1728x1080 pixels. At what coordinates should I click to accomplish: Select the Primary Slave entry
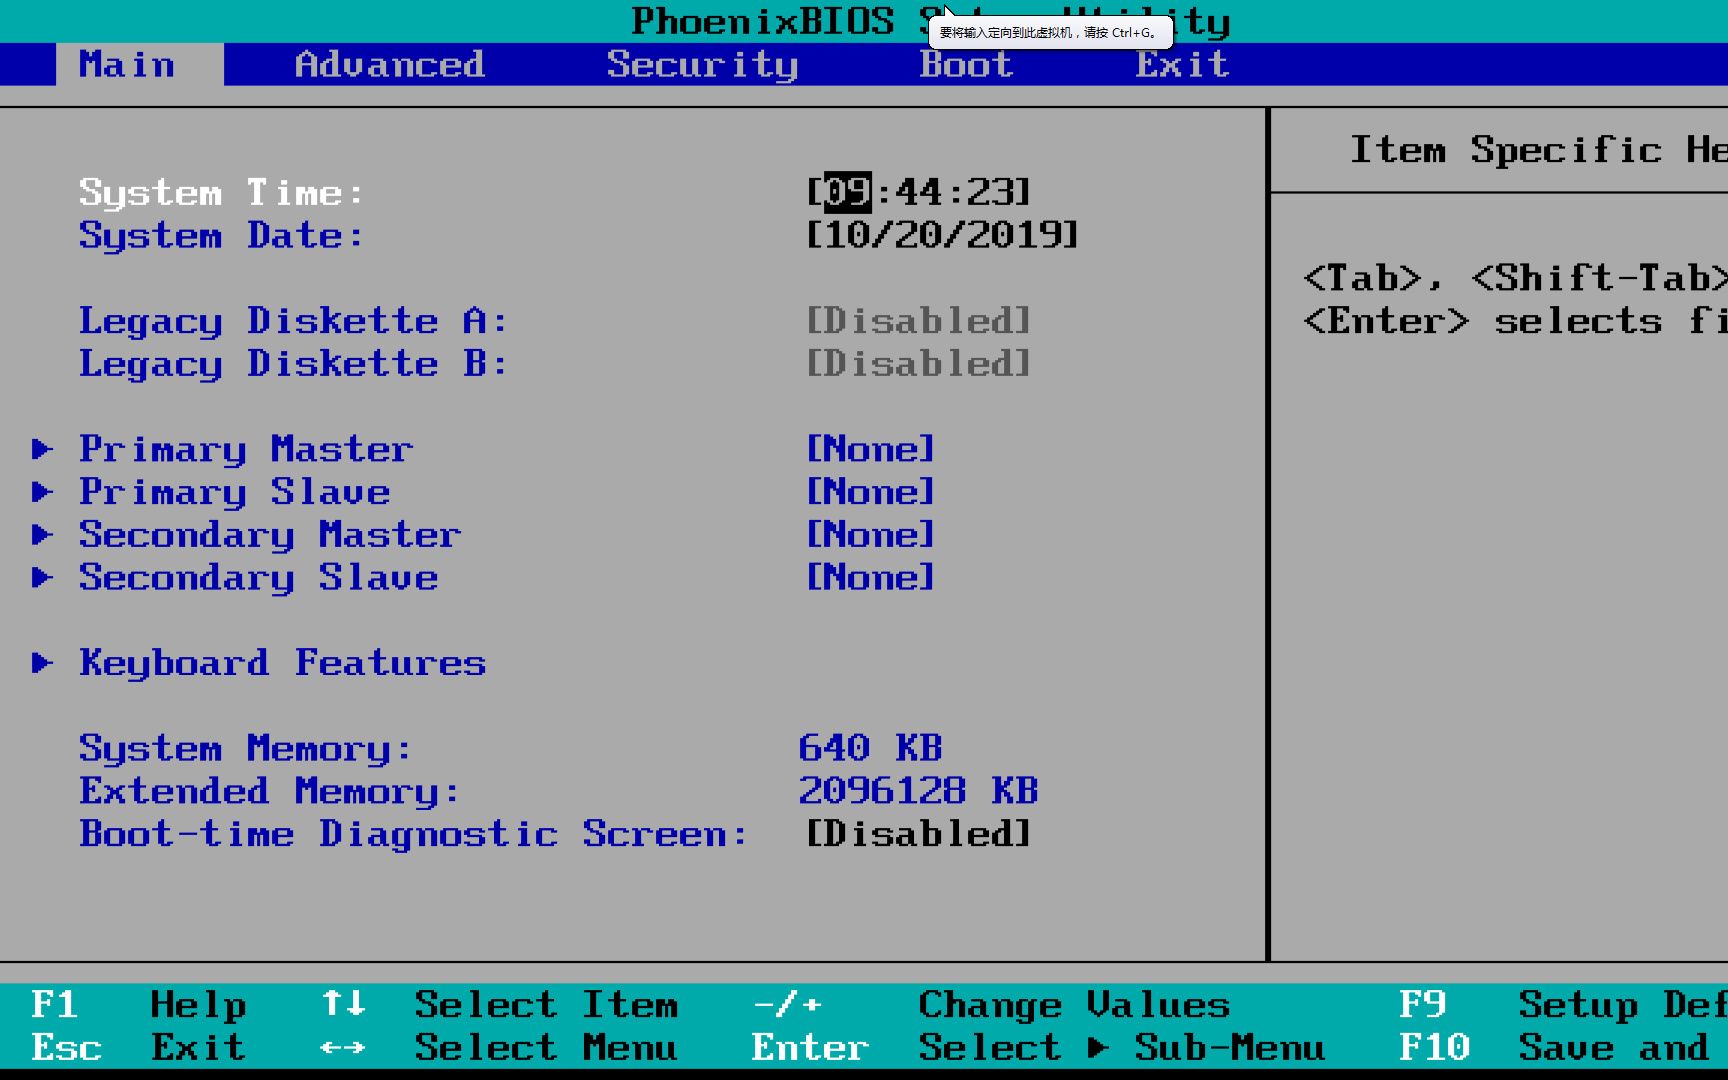234,492
